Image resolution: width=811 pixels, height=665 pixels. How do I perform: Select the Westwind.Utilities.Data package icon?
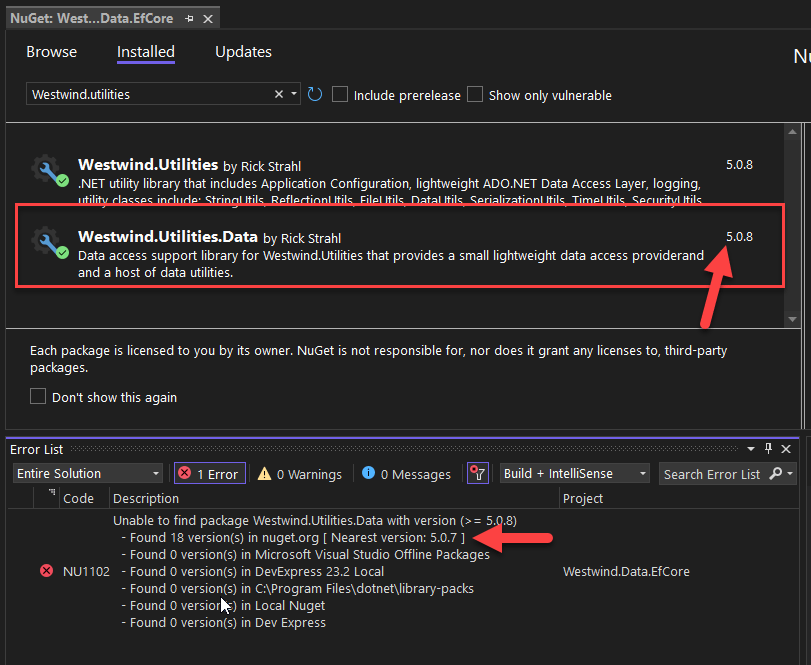click(49, 243)
